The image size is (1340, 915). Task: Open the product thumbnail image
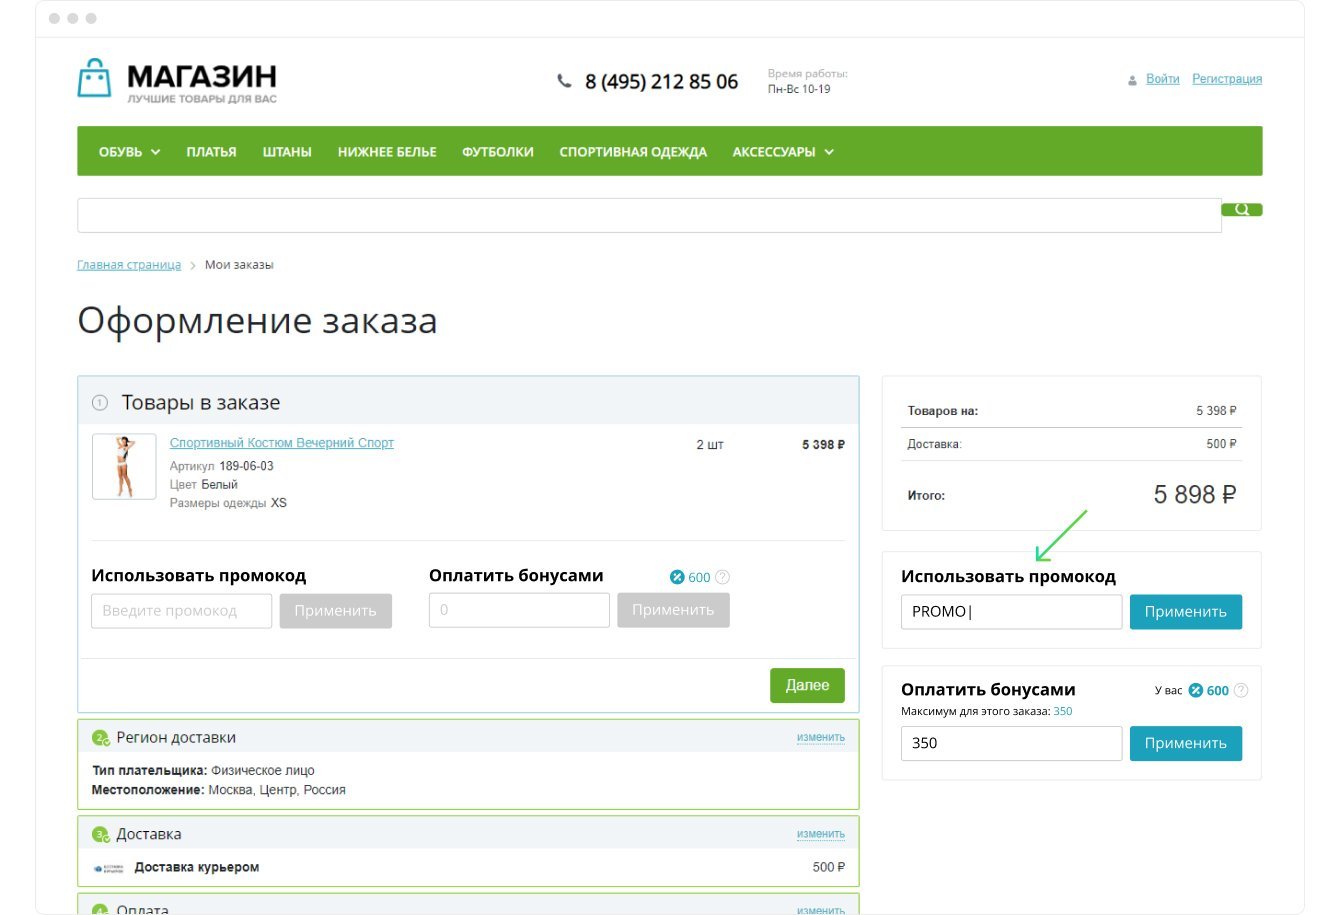click(124, 466)
